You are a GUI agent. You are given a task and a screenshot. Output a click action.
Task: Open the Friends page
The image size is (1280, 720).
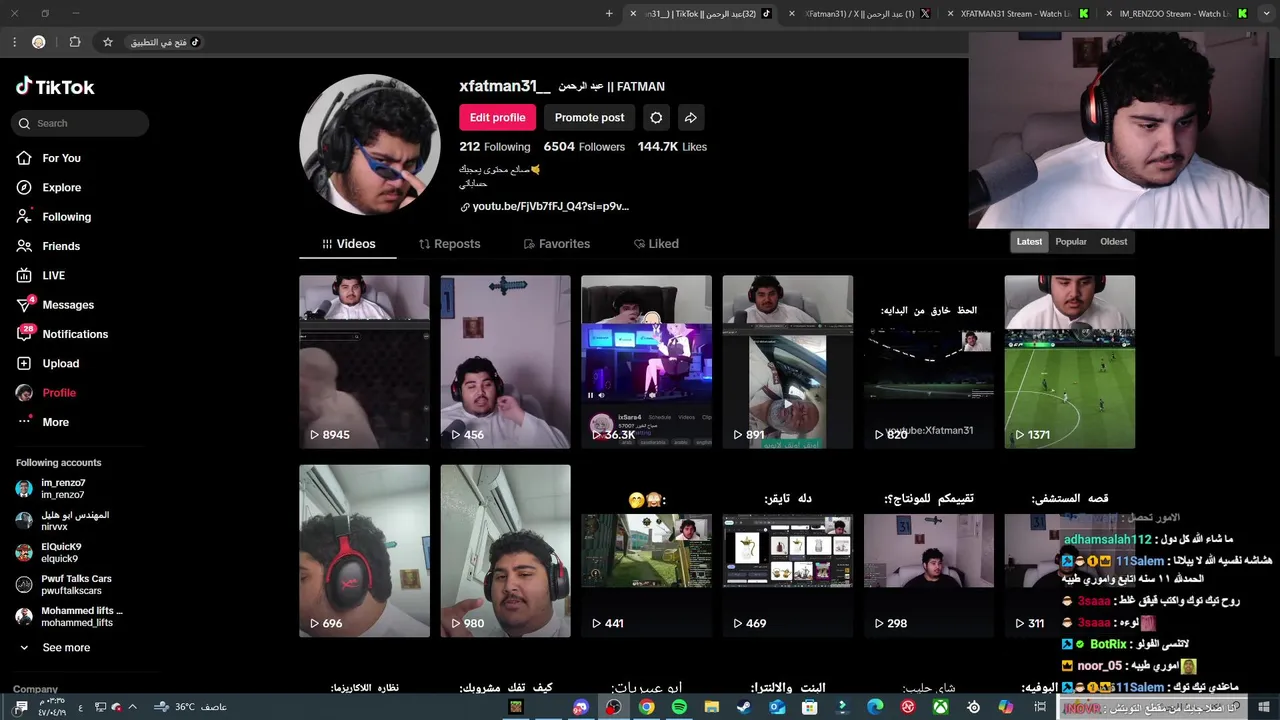[60, 246]
